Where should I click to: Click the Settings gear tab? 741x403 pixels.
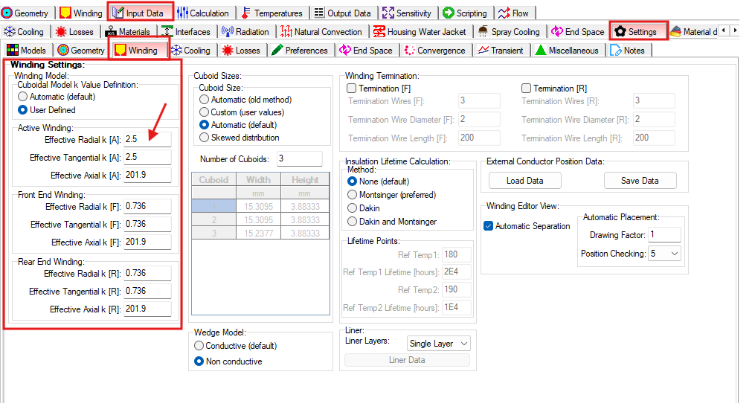(x=619, y=32)
